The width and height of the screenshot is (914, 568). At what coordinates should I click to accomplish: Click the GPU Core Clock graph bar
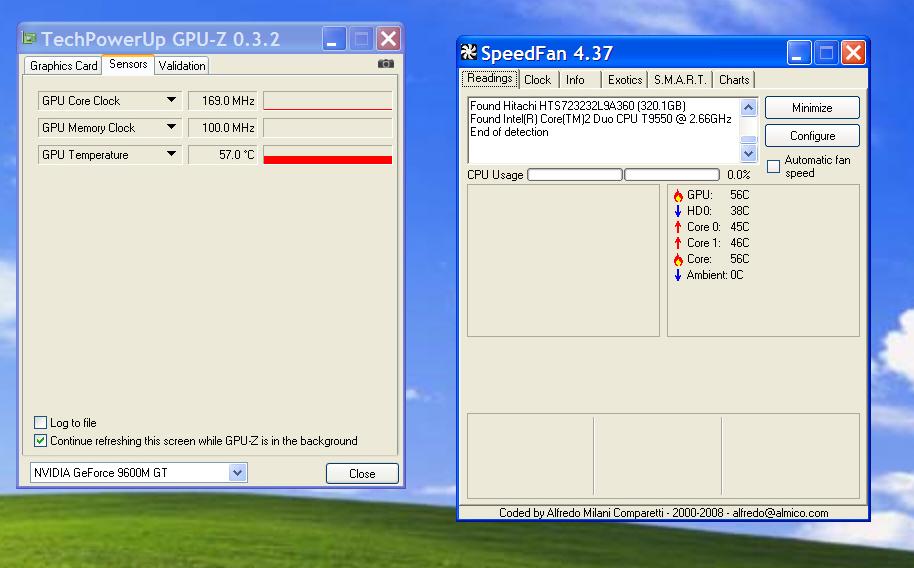click(328, 100)
